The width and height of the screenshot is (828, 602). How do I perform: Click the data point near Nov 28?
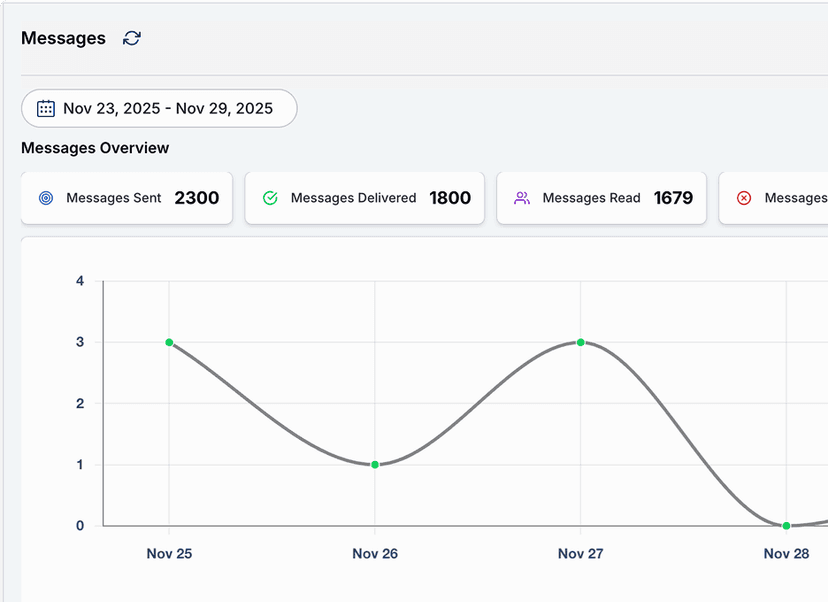[x=786, y=525]
